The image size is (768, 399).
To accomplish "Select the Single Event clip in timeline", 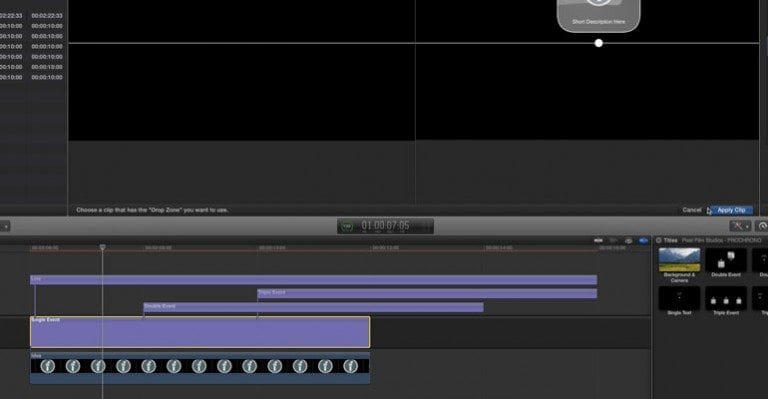I will 200,332.
